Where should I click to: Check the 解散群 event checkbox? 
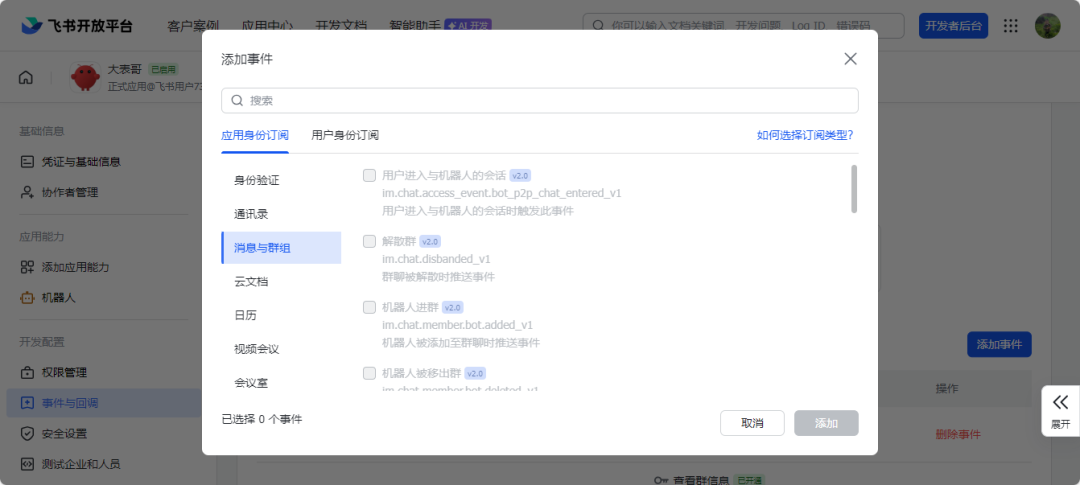pos(369,241)
